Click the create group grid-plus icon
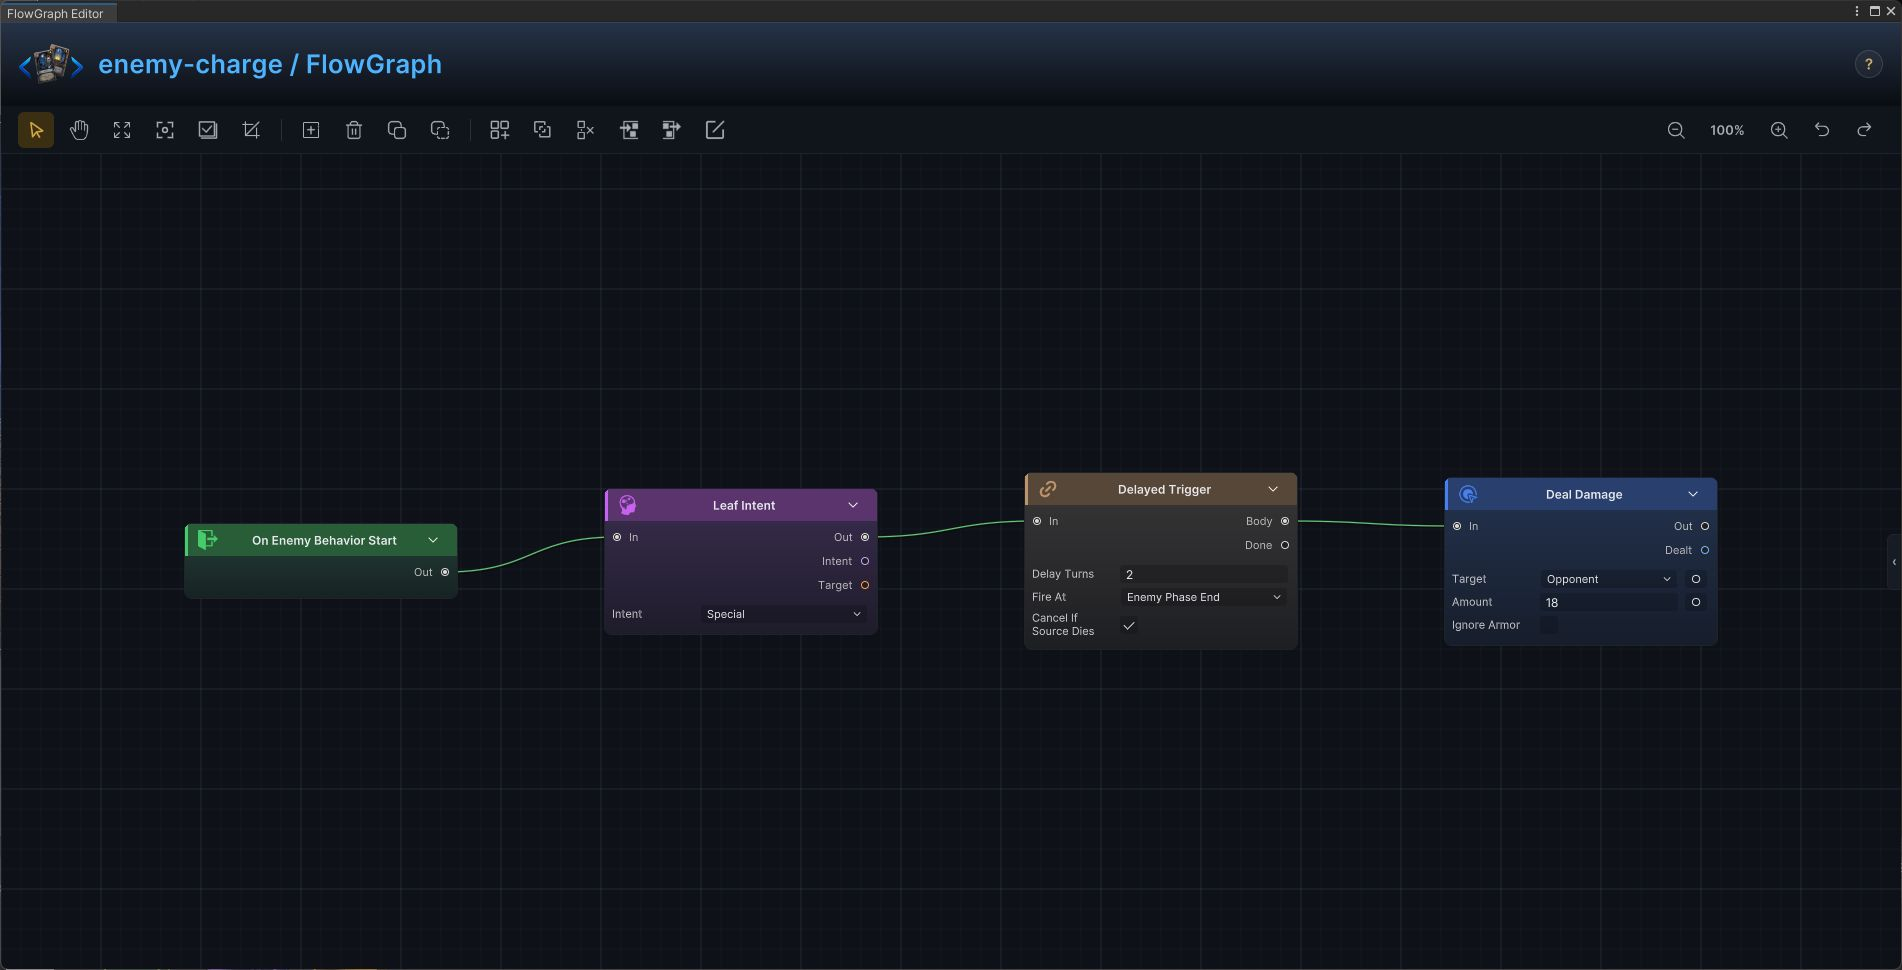 499,130
